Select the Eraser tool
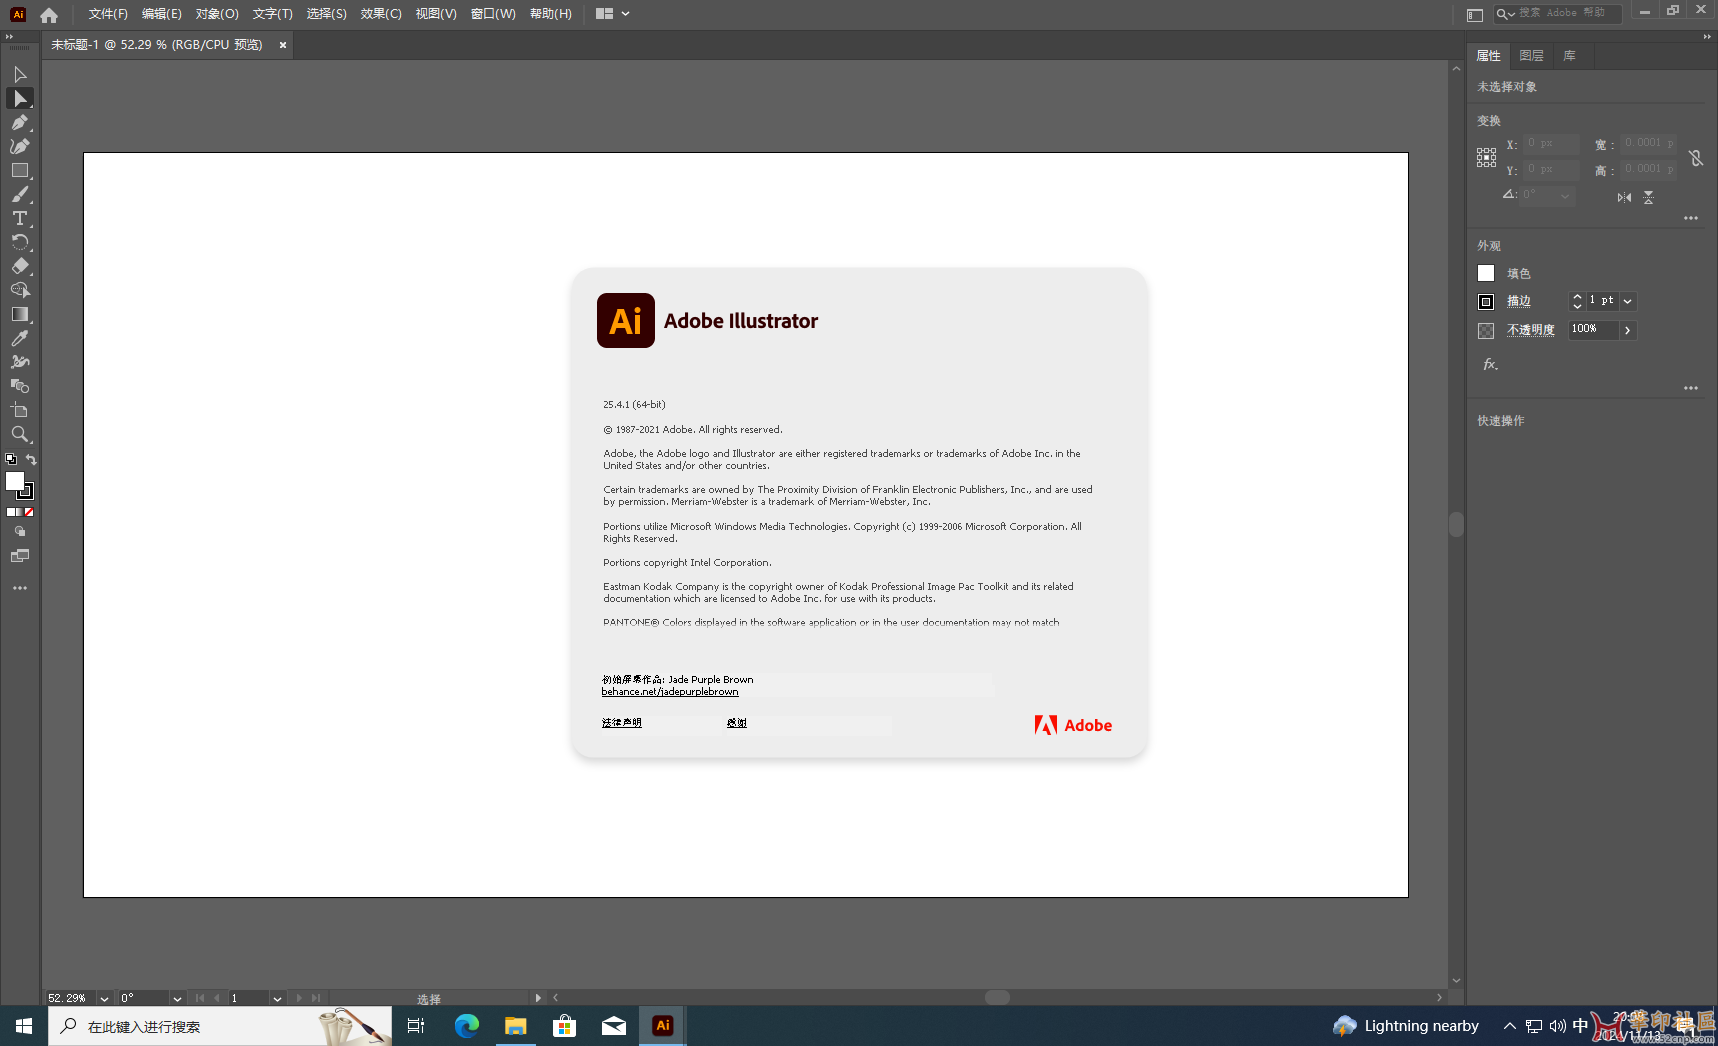The width and height of the screenshot is (1718, 1046). point(20,266)
